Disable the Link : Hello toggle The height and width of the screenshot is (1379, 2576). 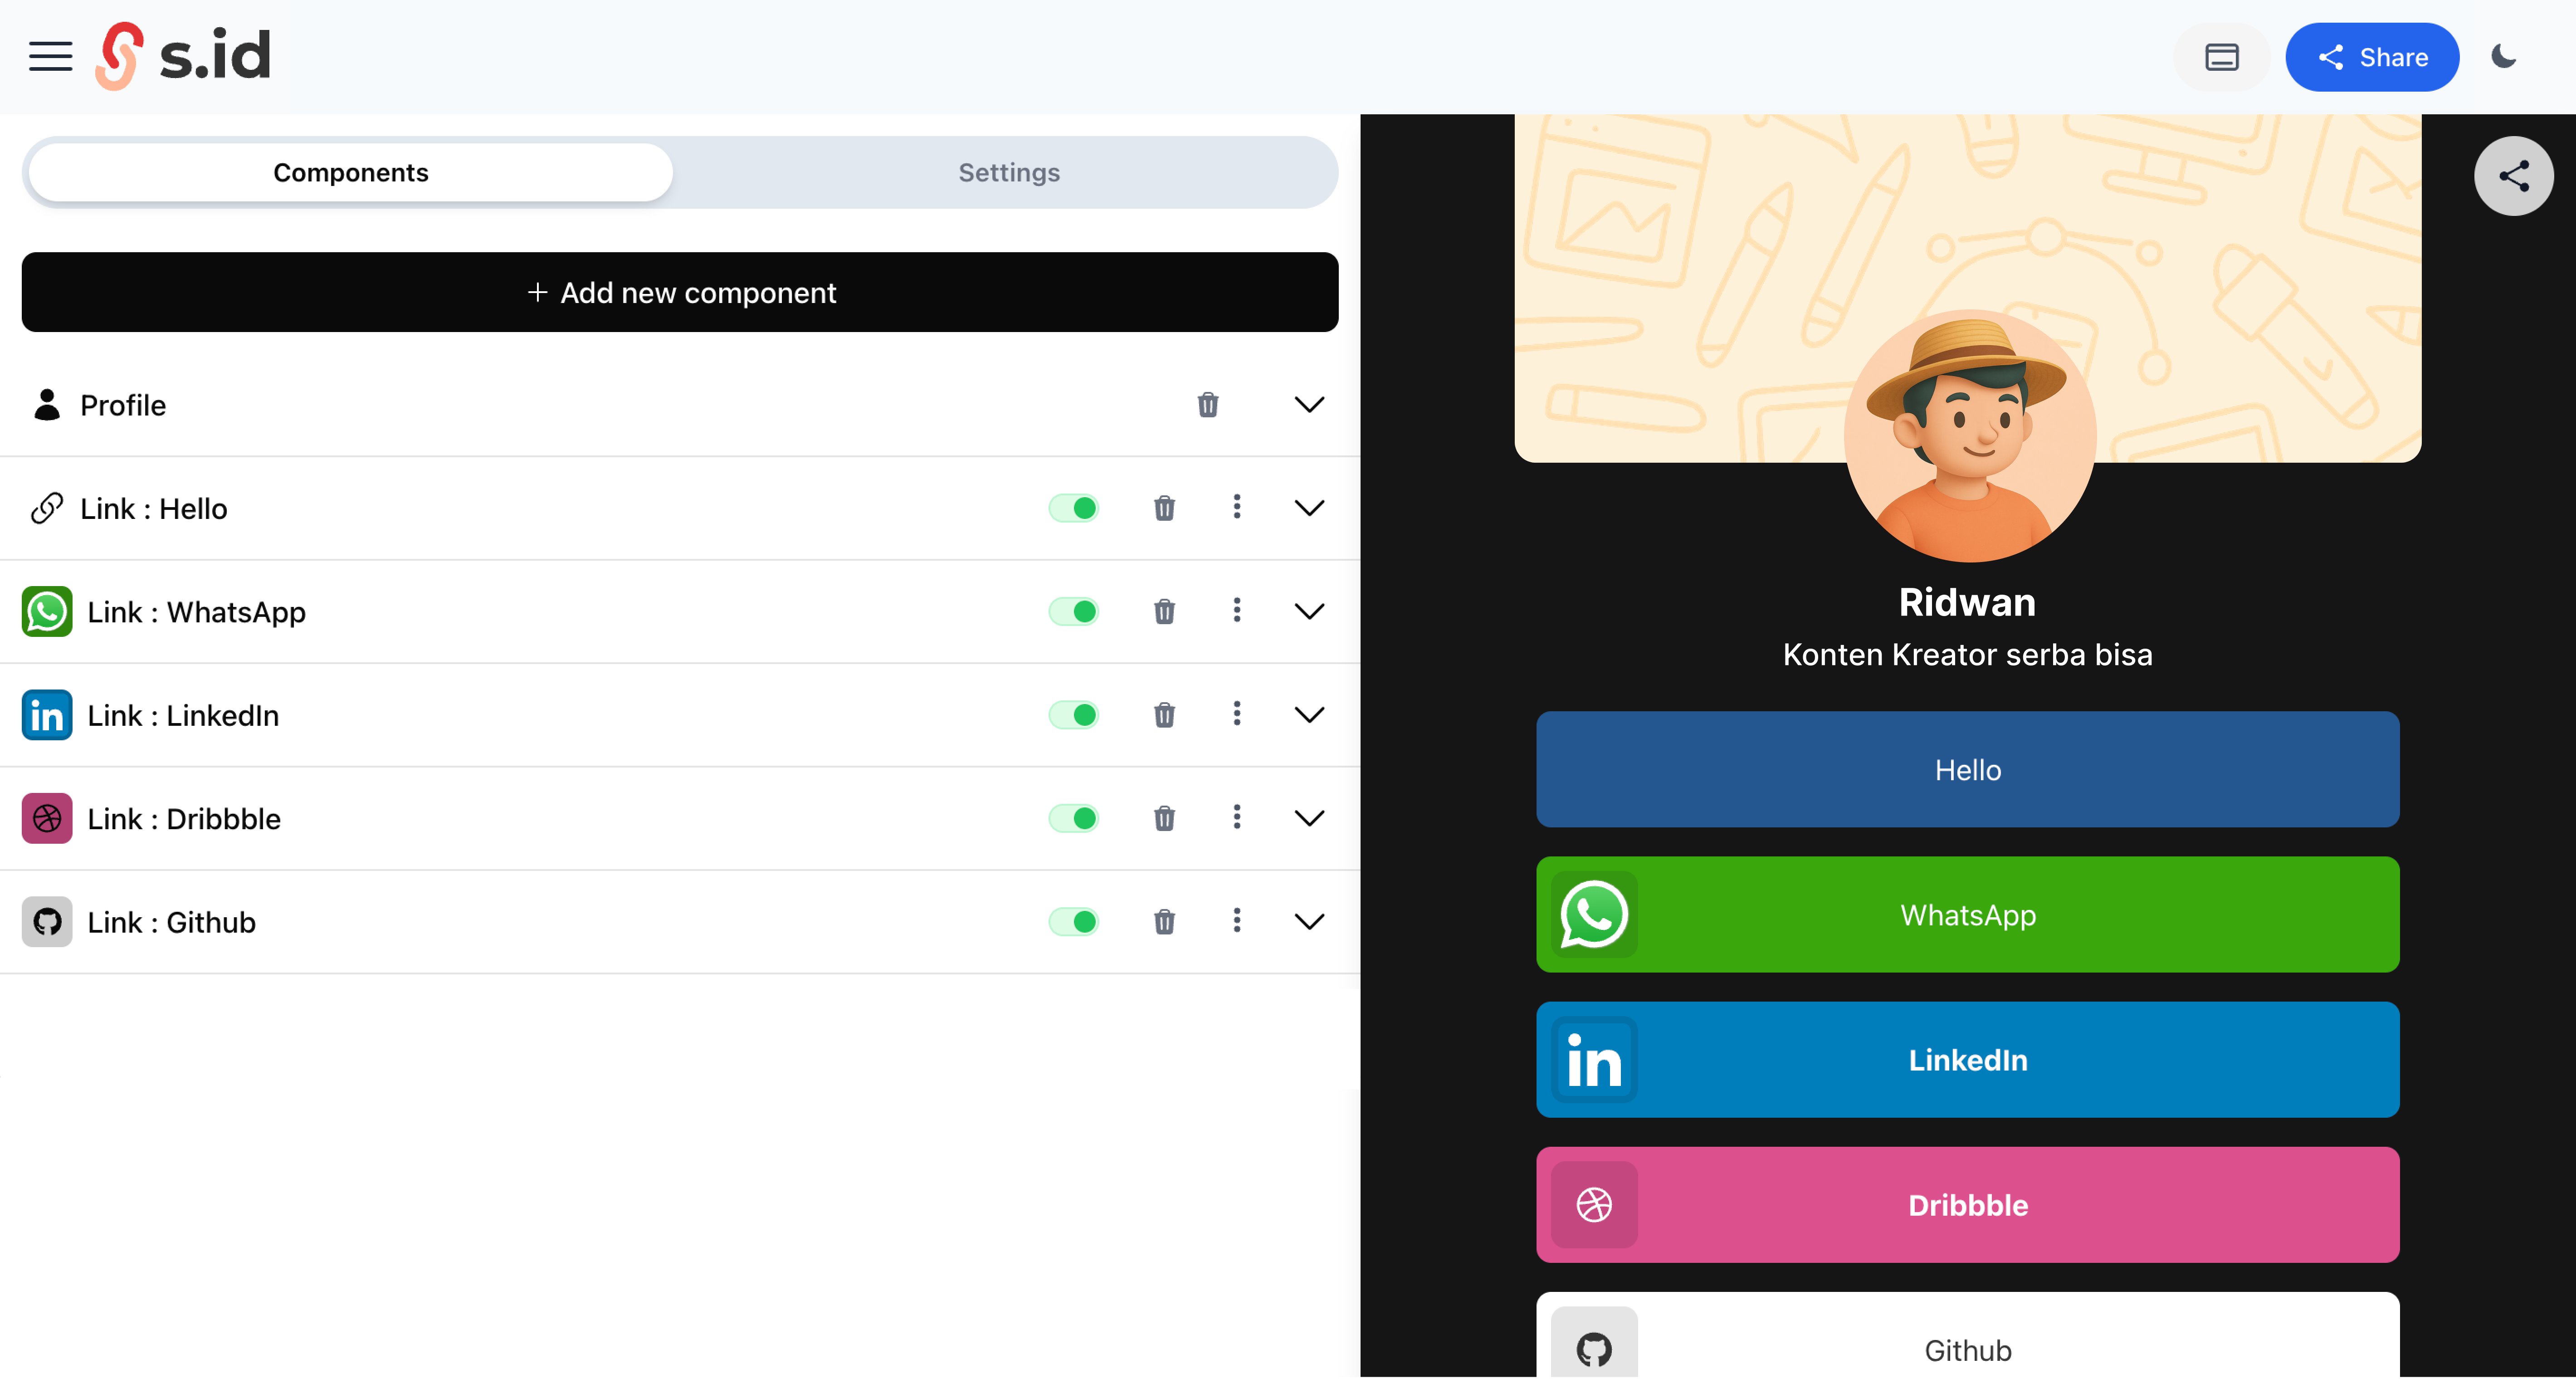tap(1074, 508)
